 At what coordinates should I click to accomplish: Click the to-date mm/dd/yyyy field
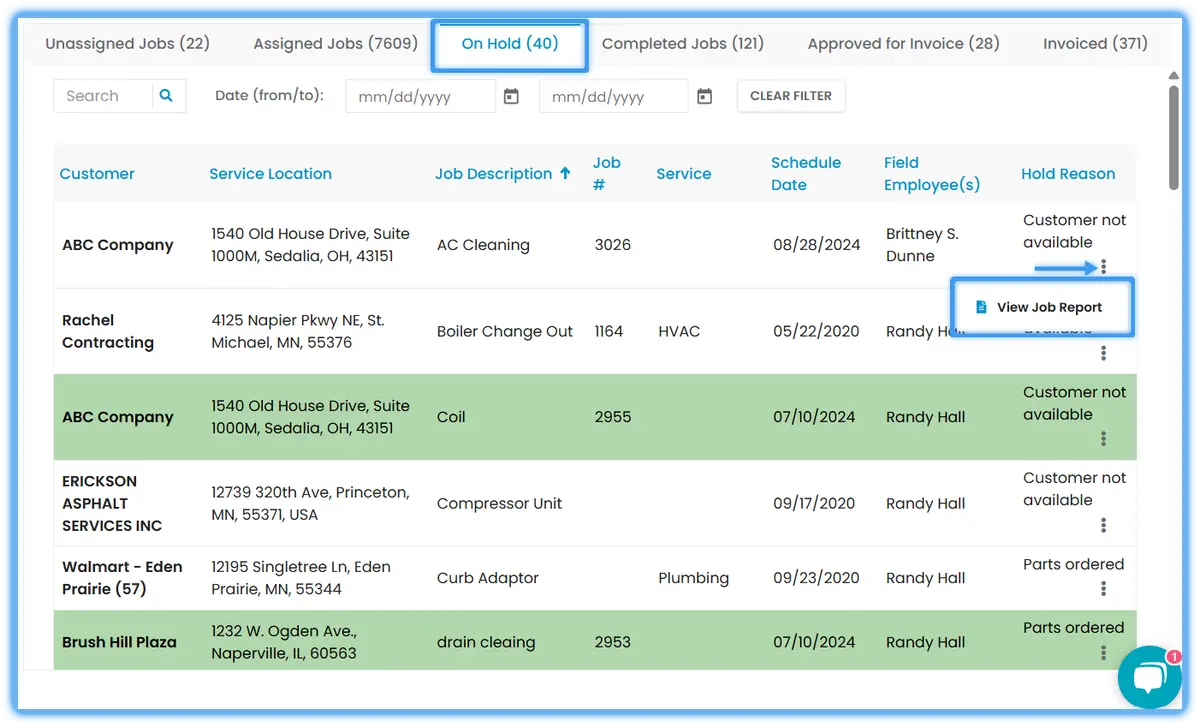[614, 96]
